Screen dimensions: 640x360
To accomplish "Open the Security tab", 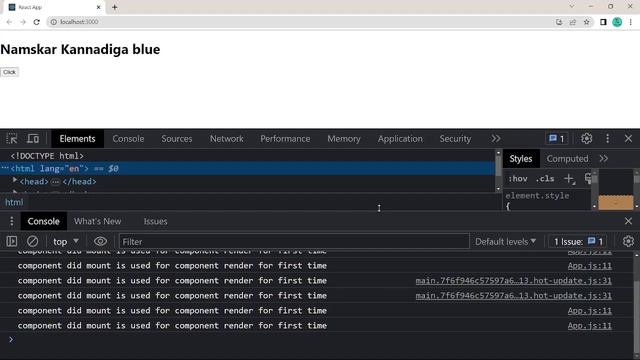I will click(x=455, y=139).
